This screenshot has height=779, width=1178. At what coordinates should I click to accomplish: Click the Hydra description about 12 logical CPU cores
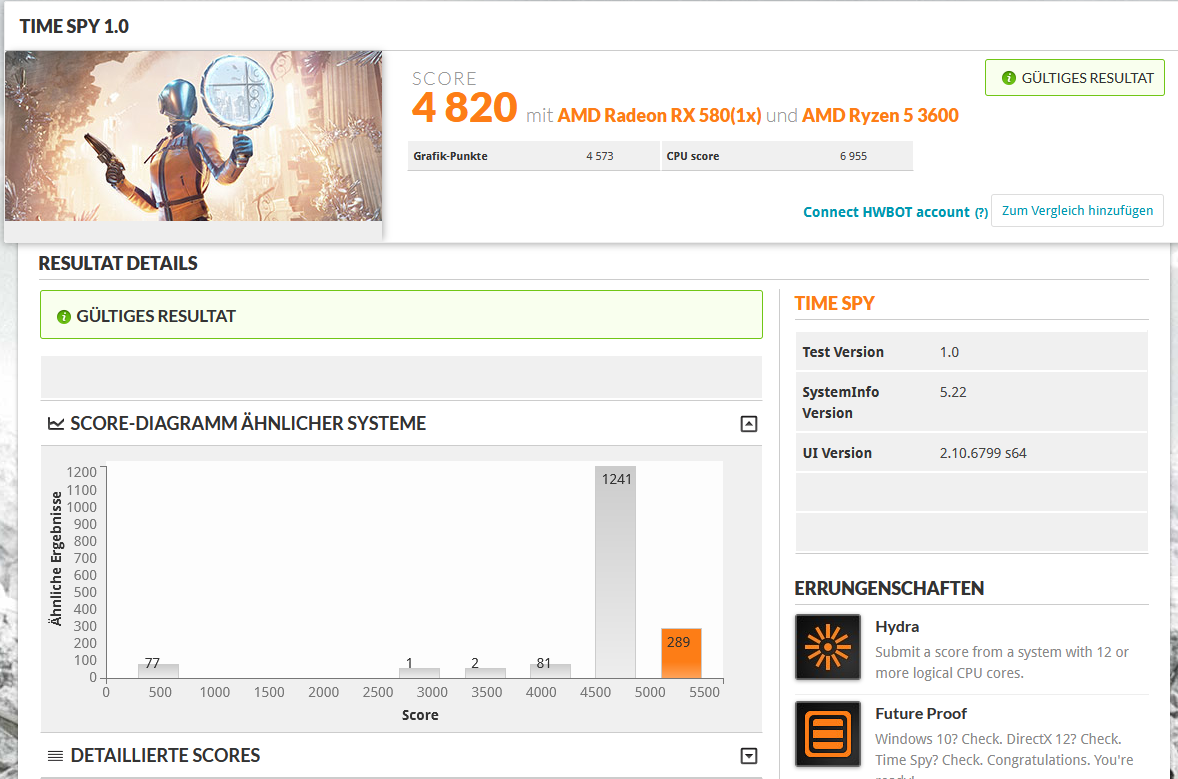point(1002,663)
